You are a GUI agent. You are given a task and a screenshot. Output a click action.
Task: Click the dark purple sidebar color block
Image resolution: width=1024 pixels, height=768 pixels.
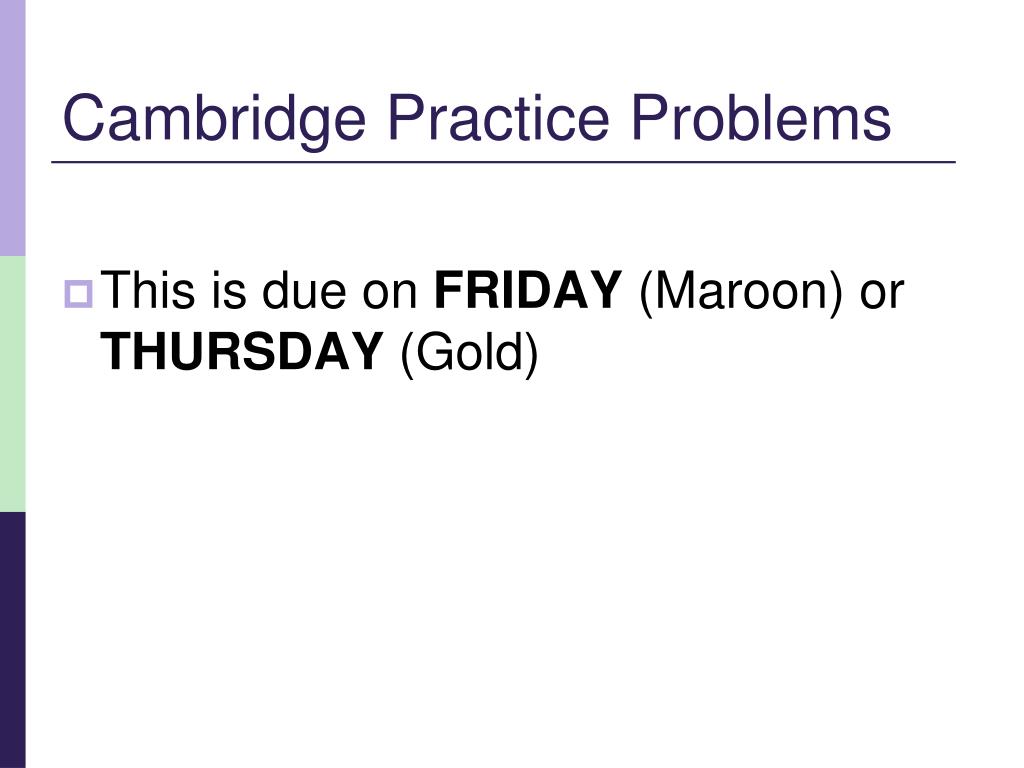(x=12, y=640)
